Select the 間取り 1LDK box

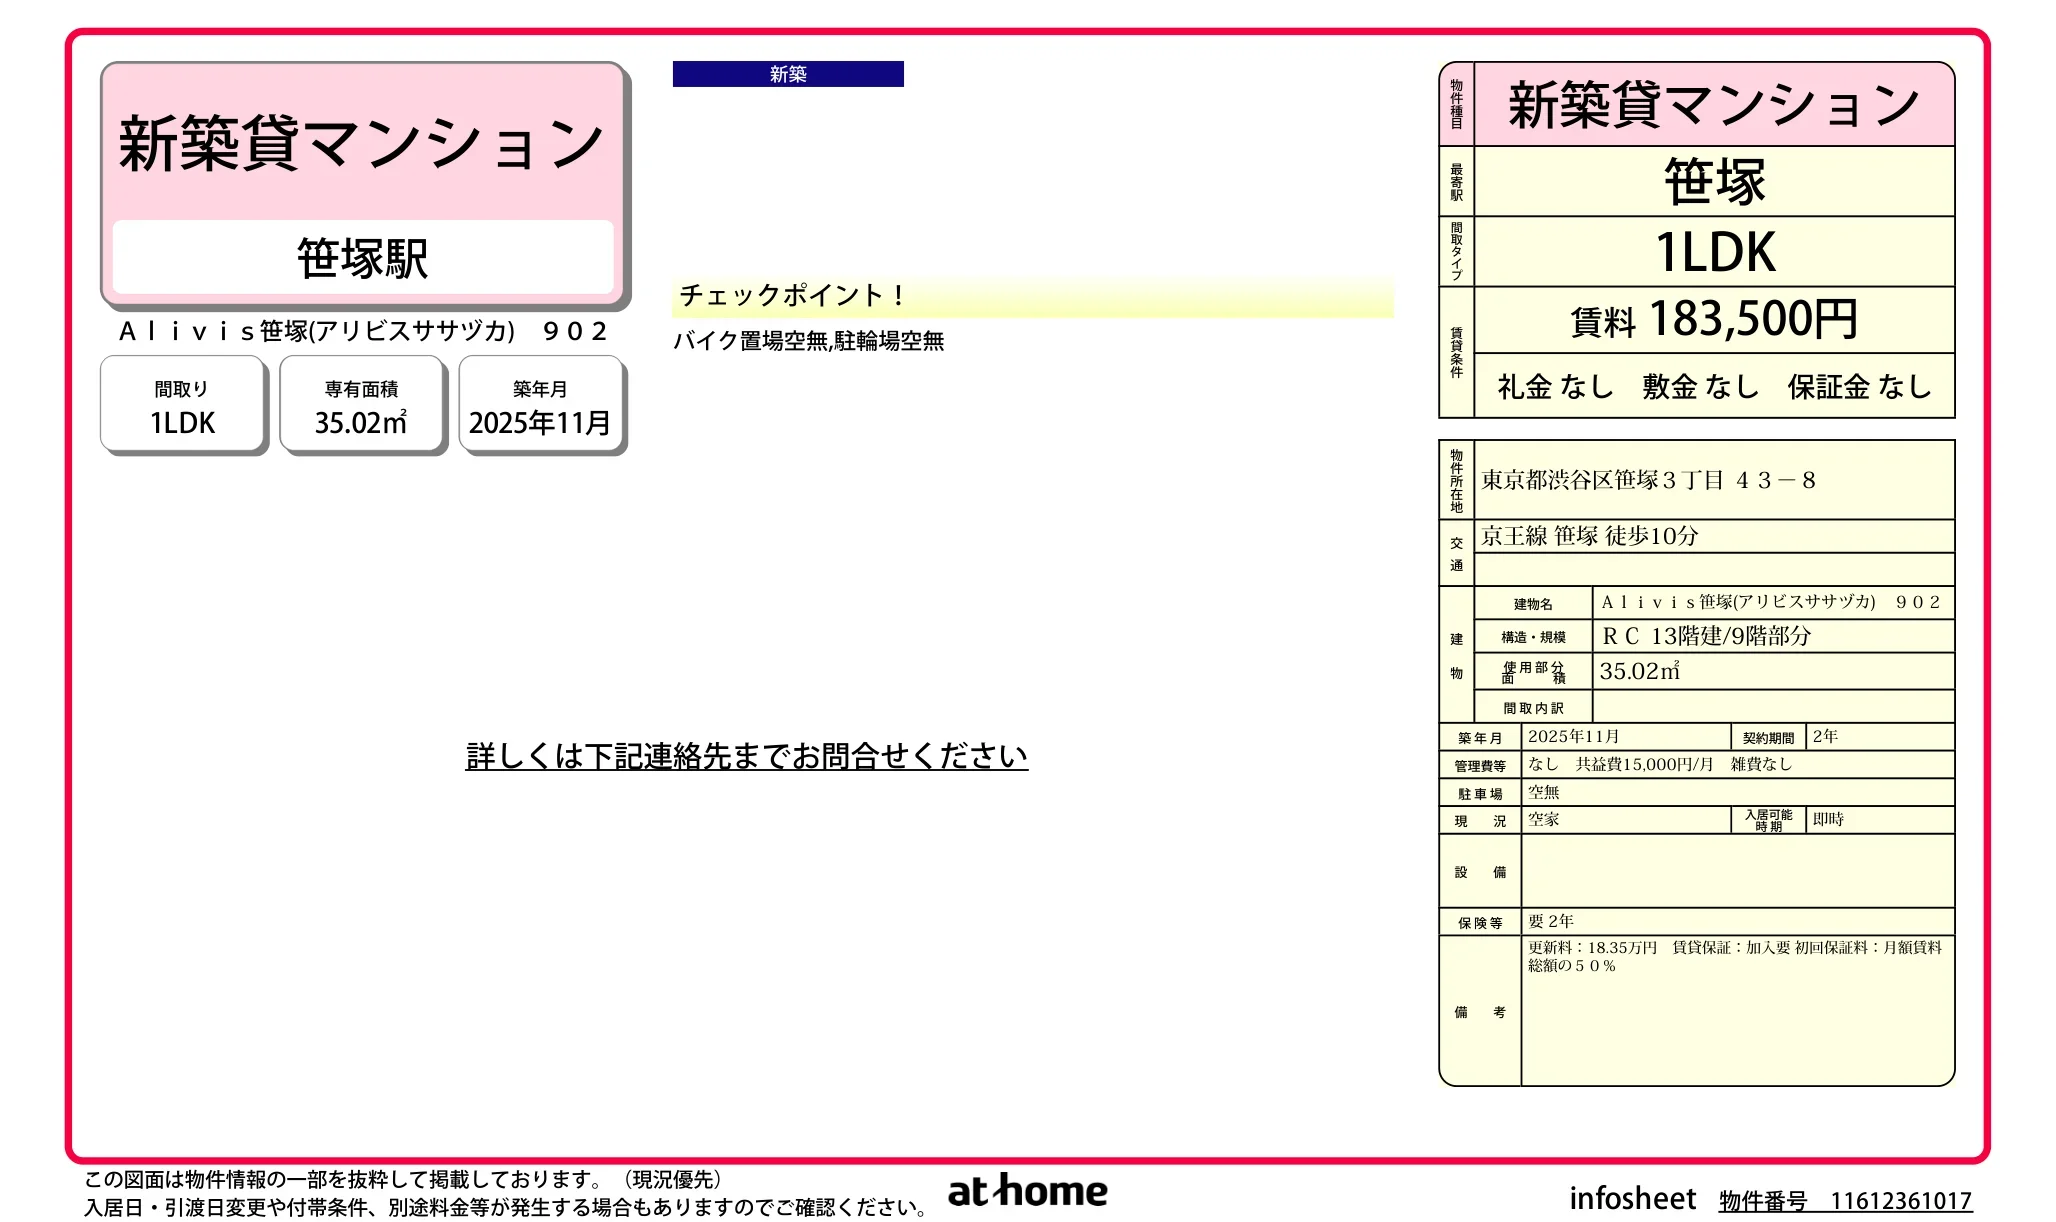[x=182, y=406]
